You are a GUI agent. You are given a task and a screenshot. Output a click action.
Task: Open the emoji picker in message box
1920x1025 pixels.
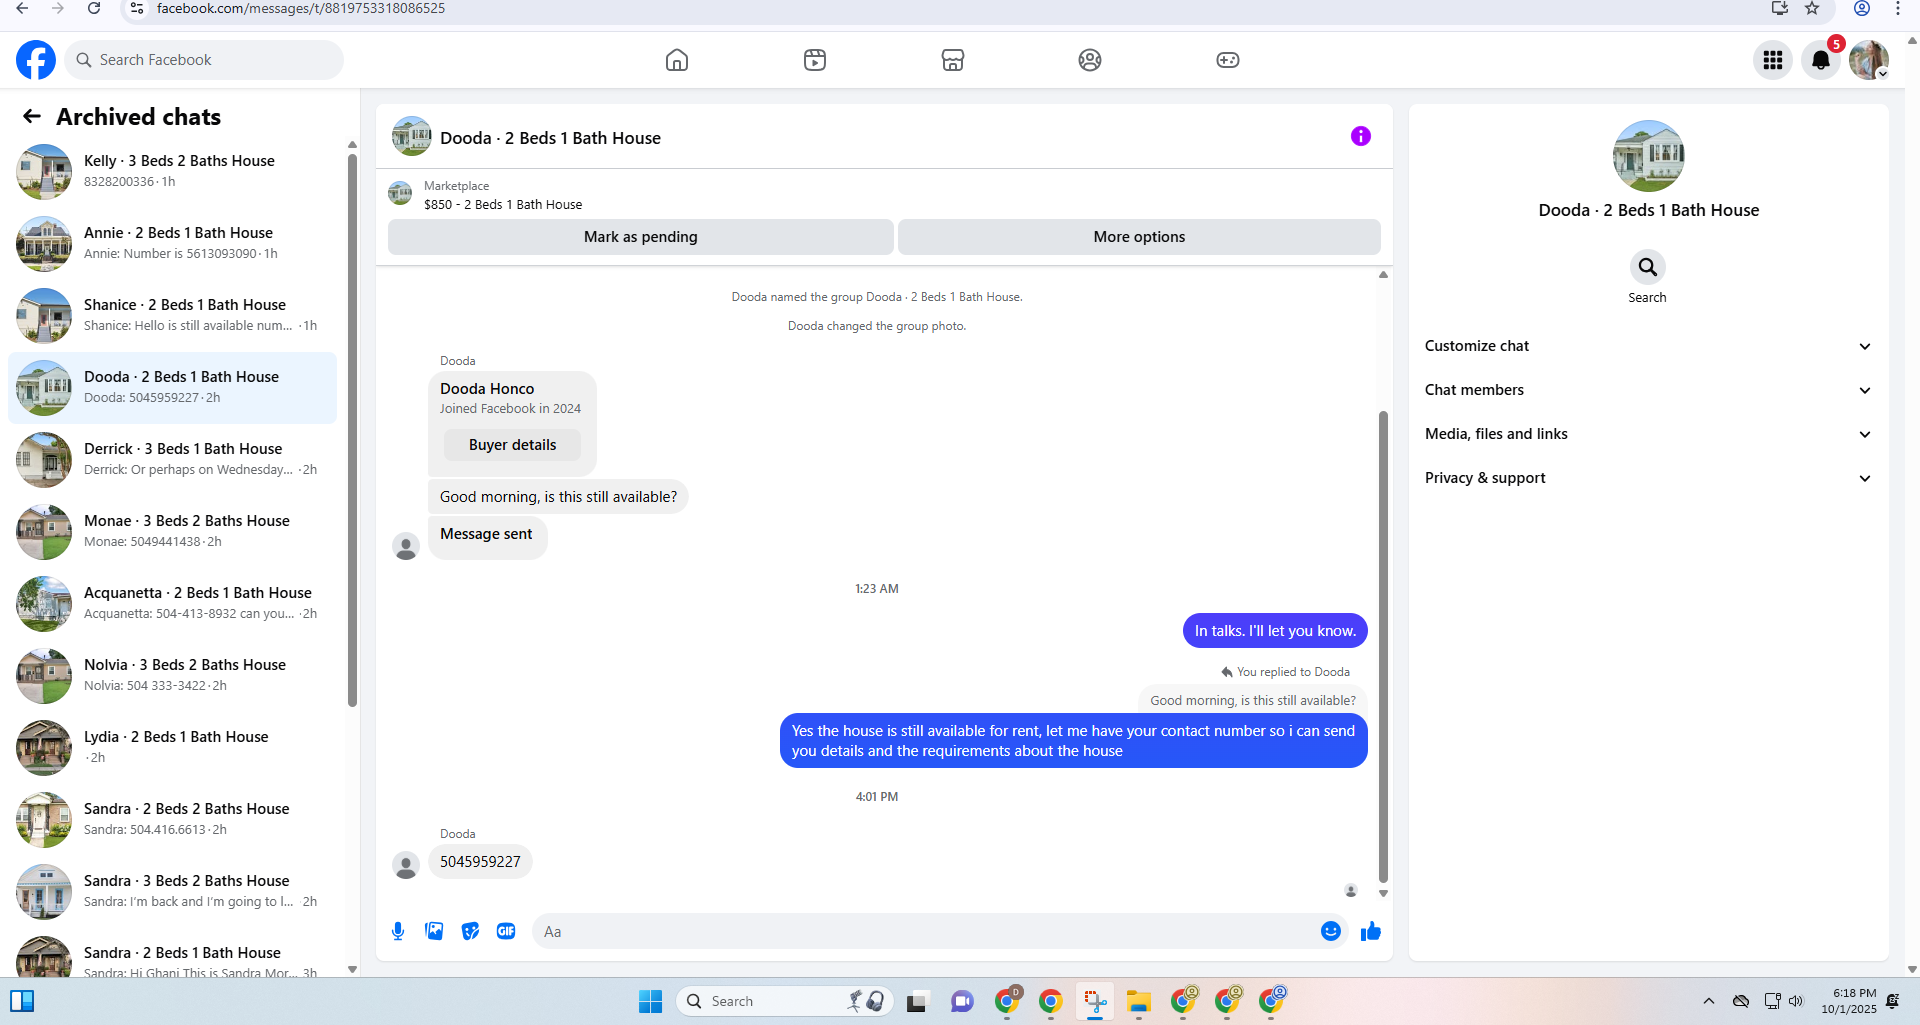click(x=1331, y=931)
